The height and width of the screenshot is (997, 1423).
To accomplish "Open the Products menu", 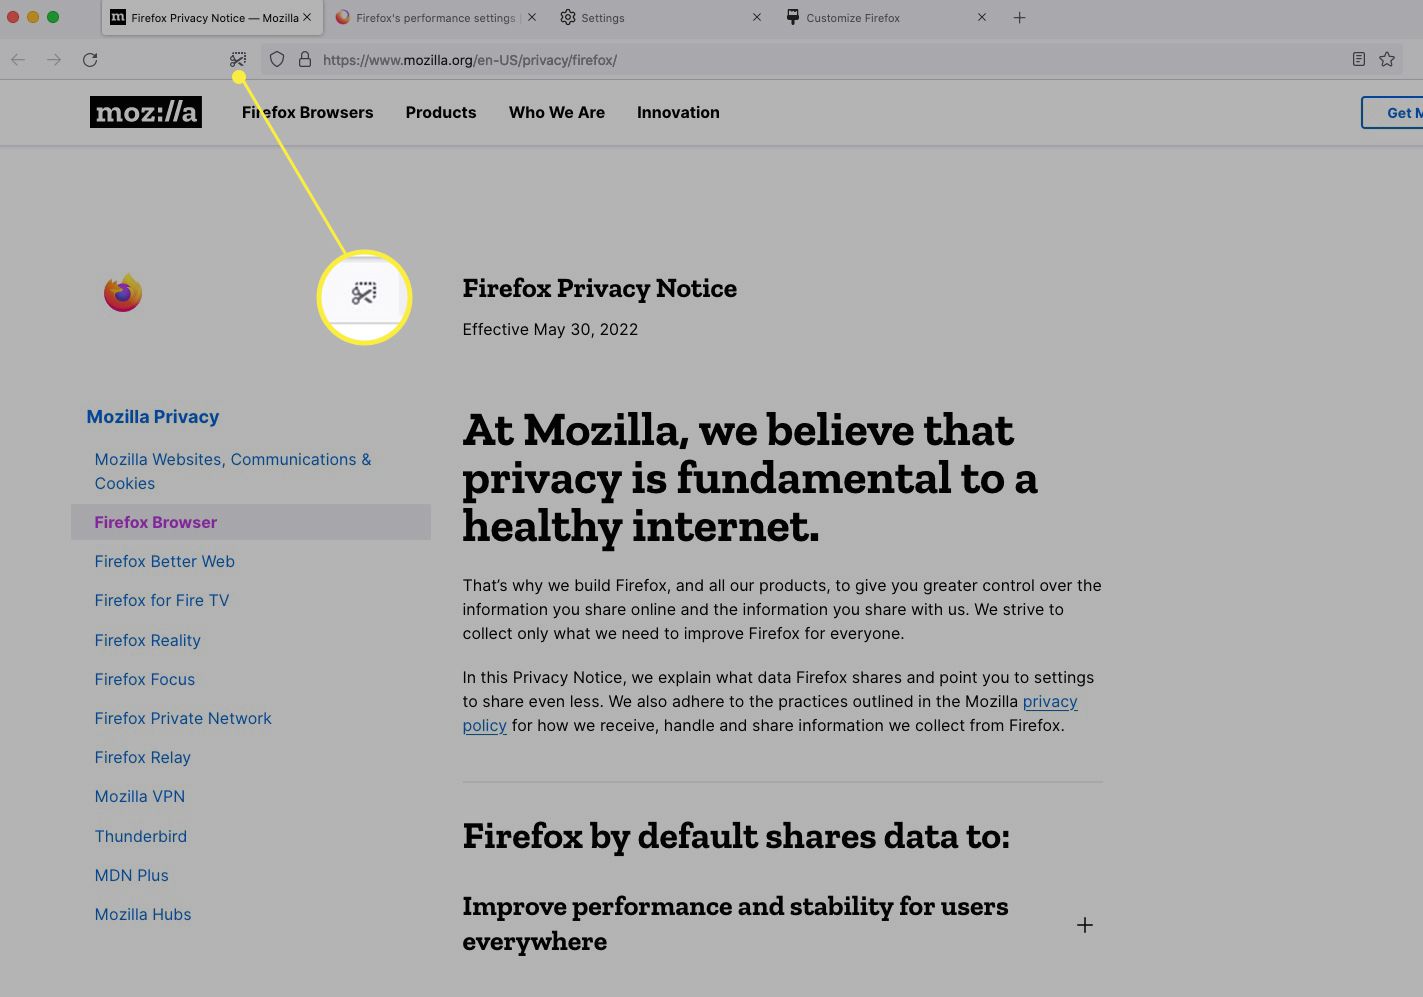I will click(441, 112).
